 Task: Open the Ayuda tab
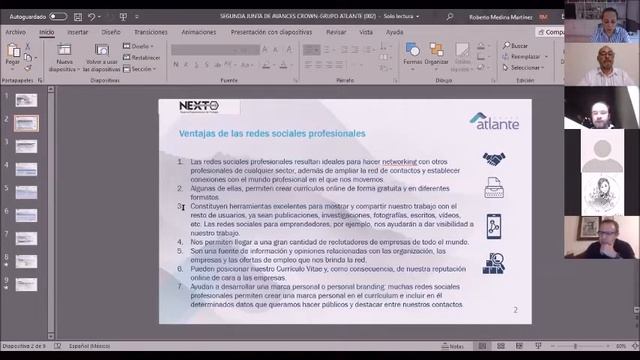pyautogui.click(x=394, y=32)
